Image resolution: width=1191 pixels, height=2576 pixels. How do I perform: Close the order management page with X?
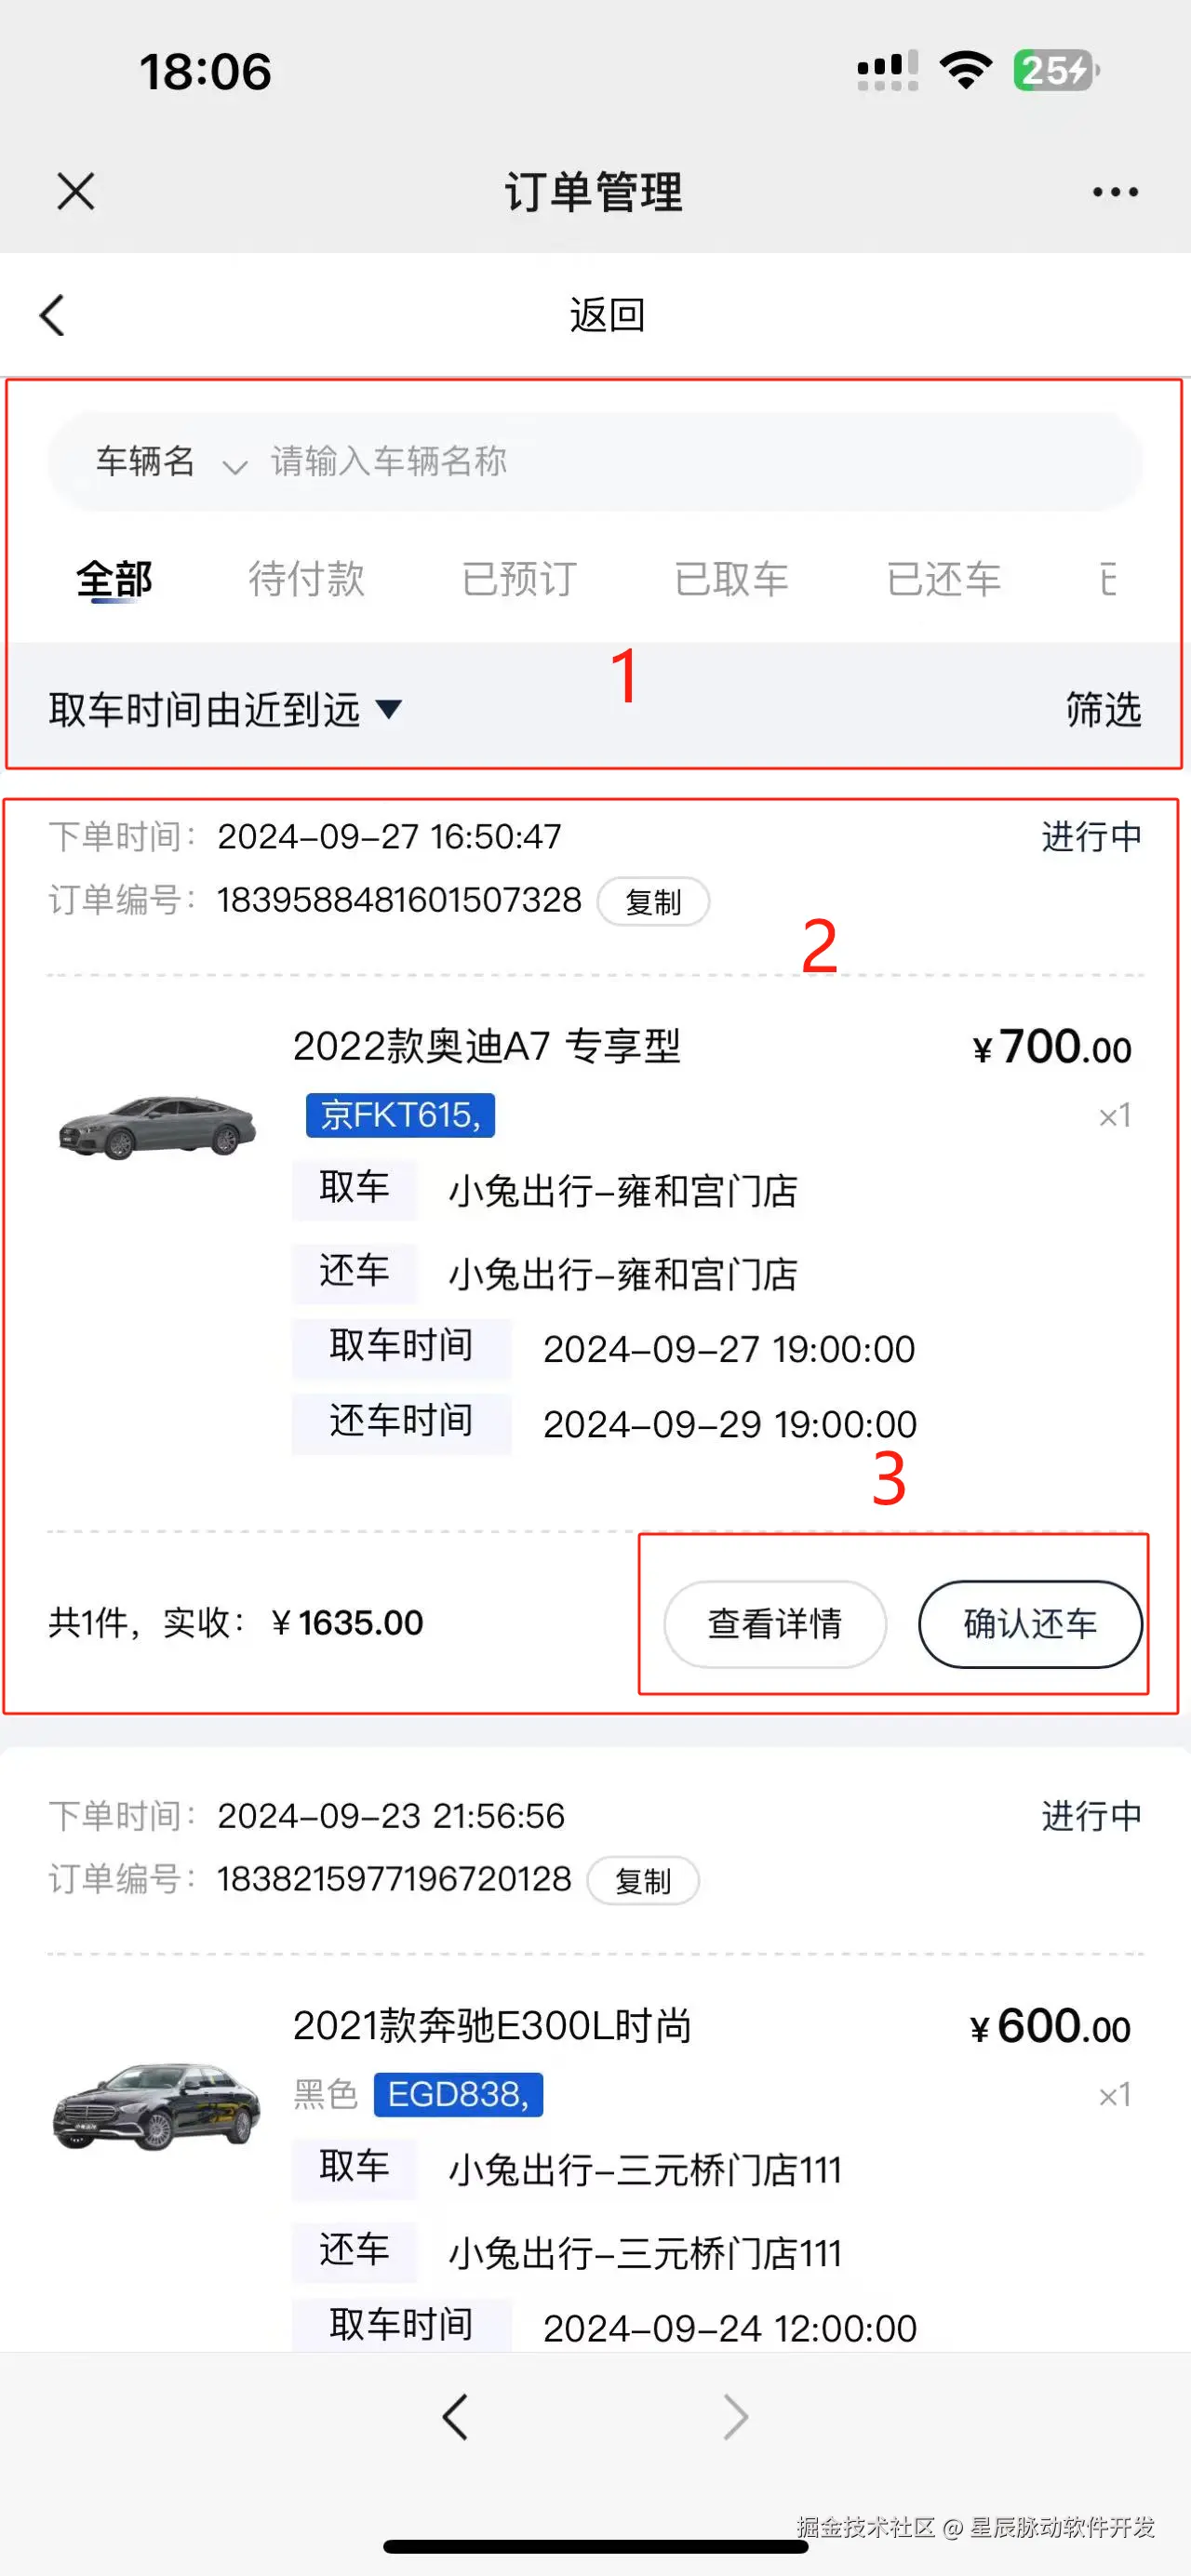76,191
